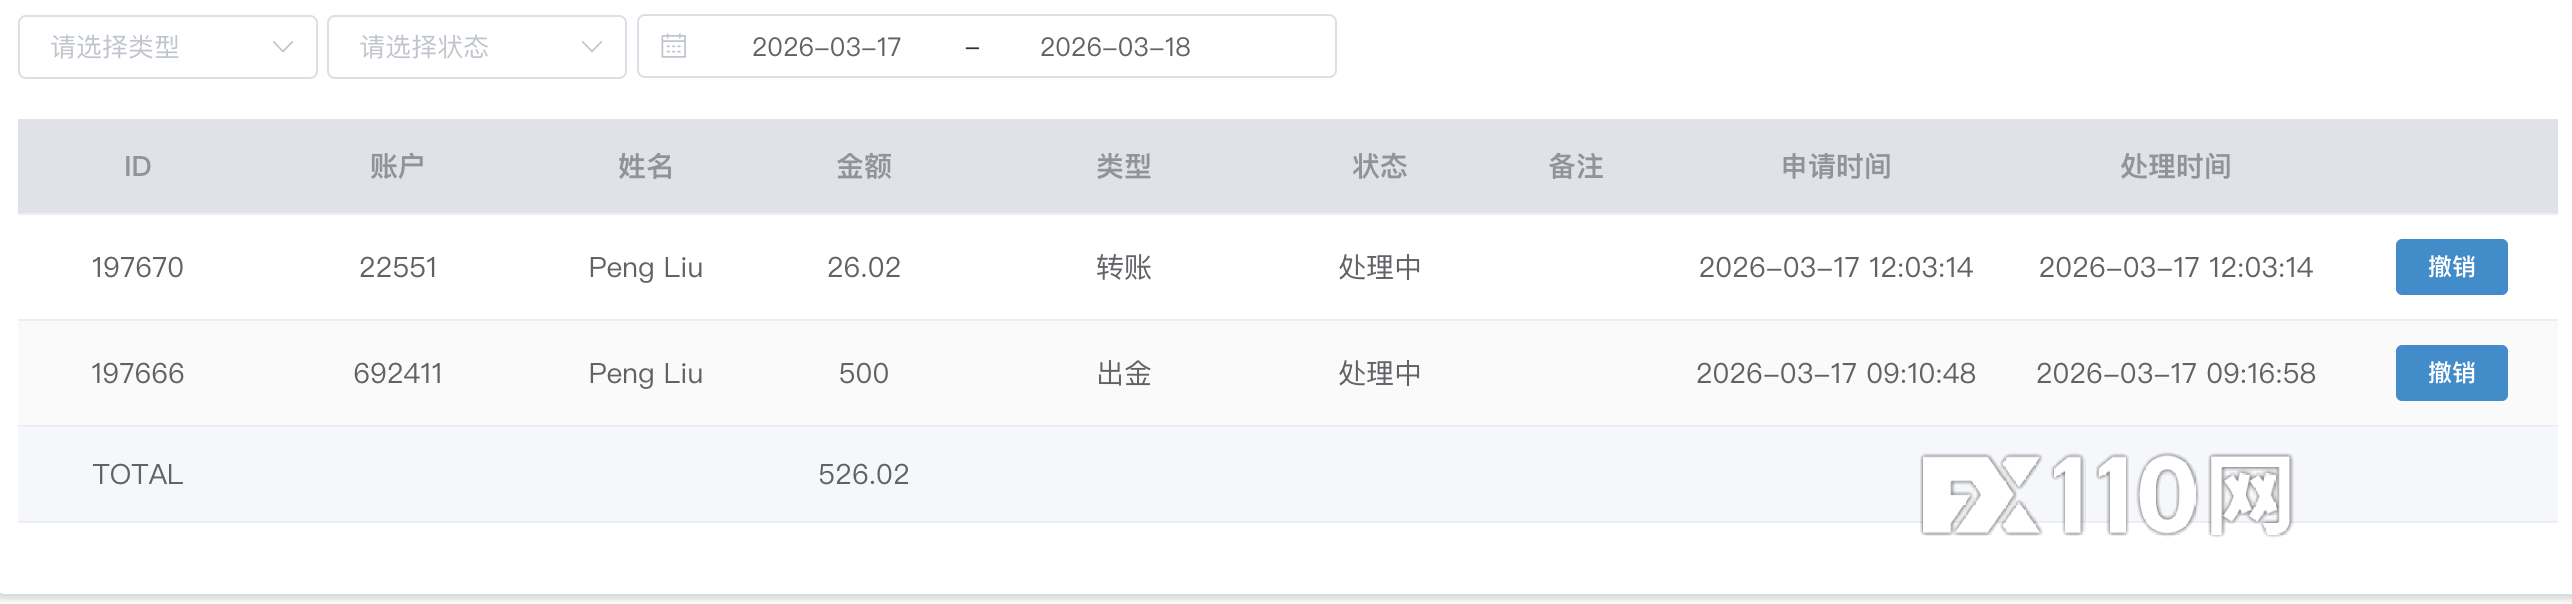Click the 金额 column header
2572x604 pixels.
point(864,166)
